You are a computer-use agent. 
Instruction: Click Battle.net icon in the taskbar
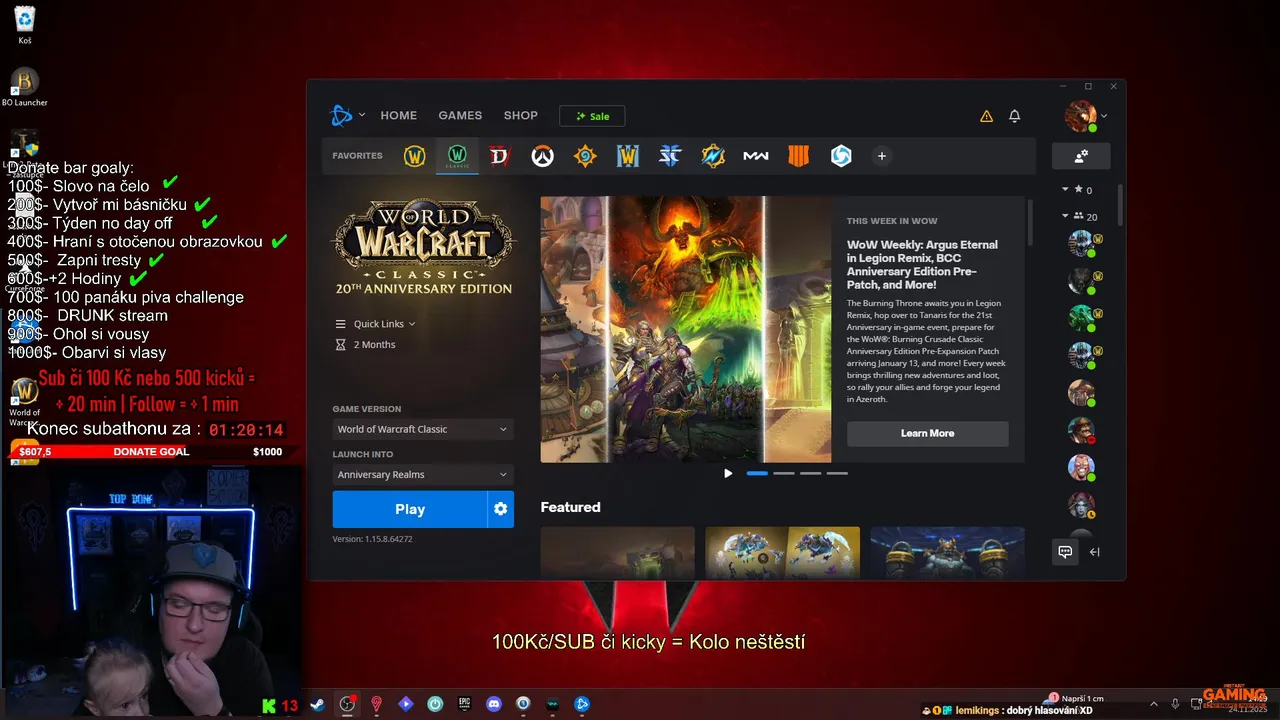pyautogui.click(x=582, y=704)
